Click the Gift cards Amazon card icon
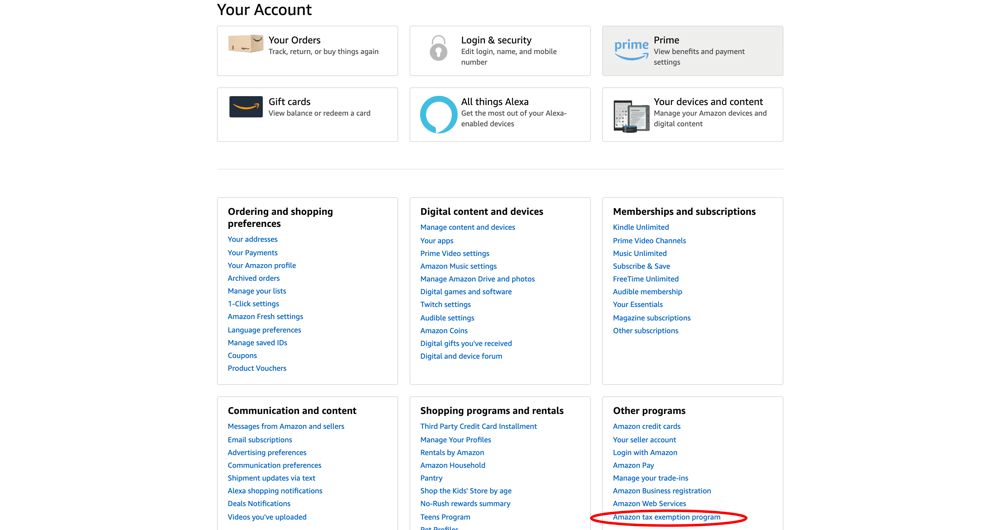Image resolution: width=1000 pixels, height=530 pixels. coord(245,107)
